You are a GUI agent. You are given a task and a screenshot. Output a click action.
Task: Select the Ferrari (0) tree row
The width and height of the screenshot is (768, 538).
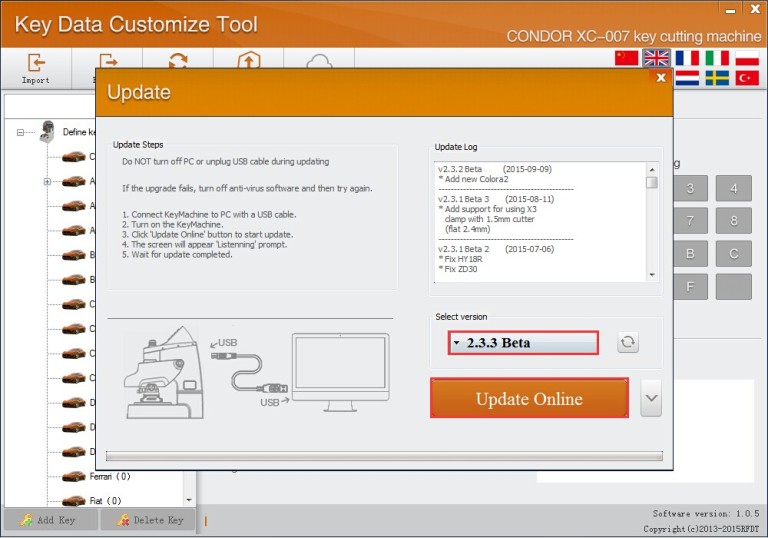(x=110, y=476)
